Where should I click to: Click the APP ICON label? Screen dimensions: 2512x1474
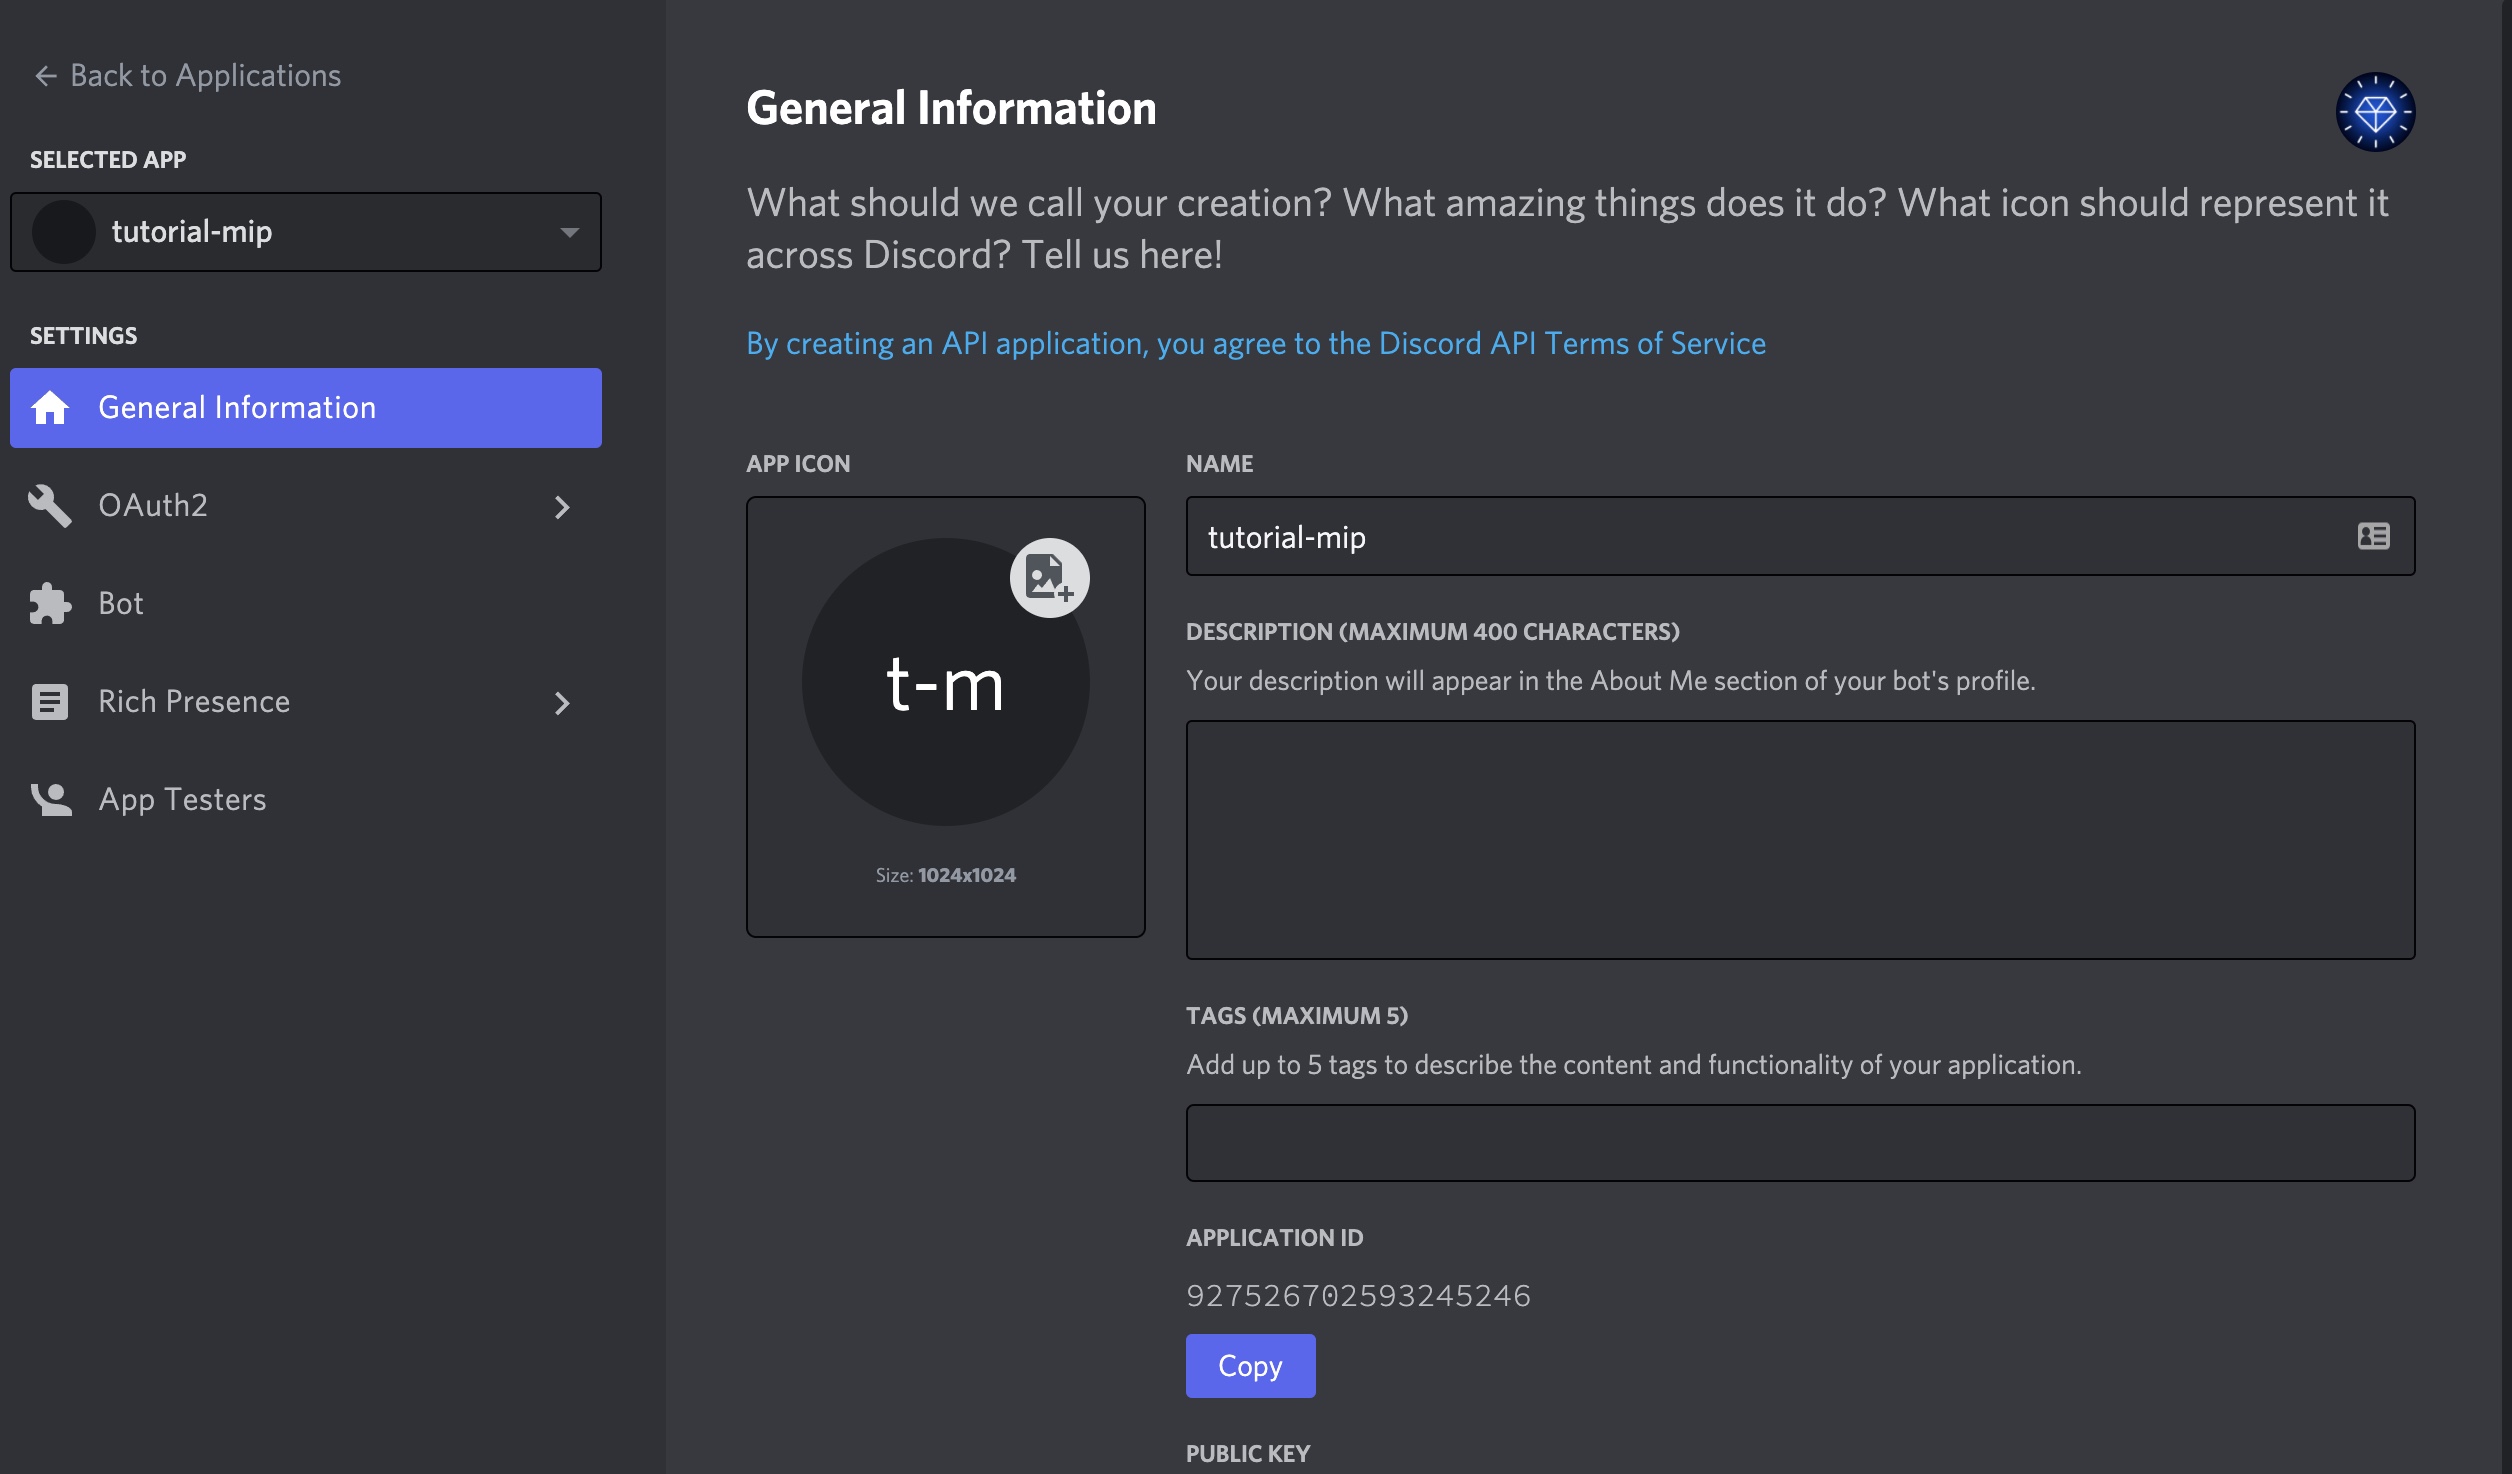[798, 464]
